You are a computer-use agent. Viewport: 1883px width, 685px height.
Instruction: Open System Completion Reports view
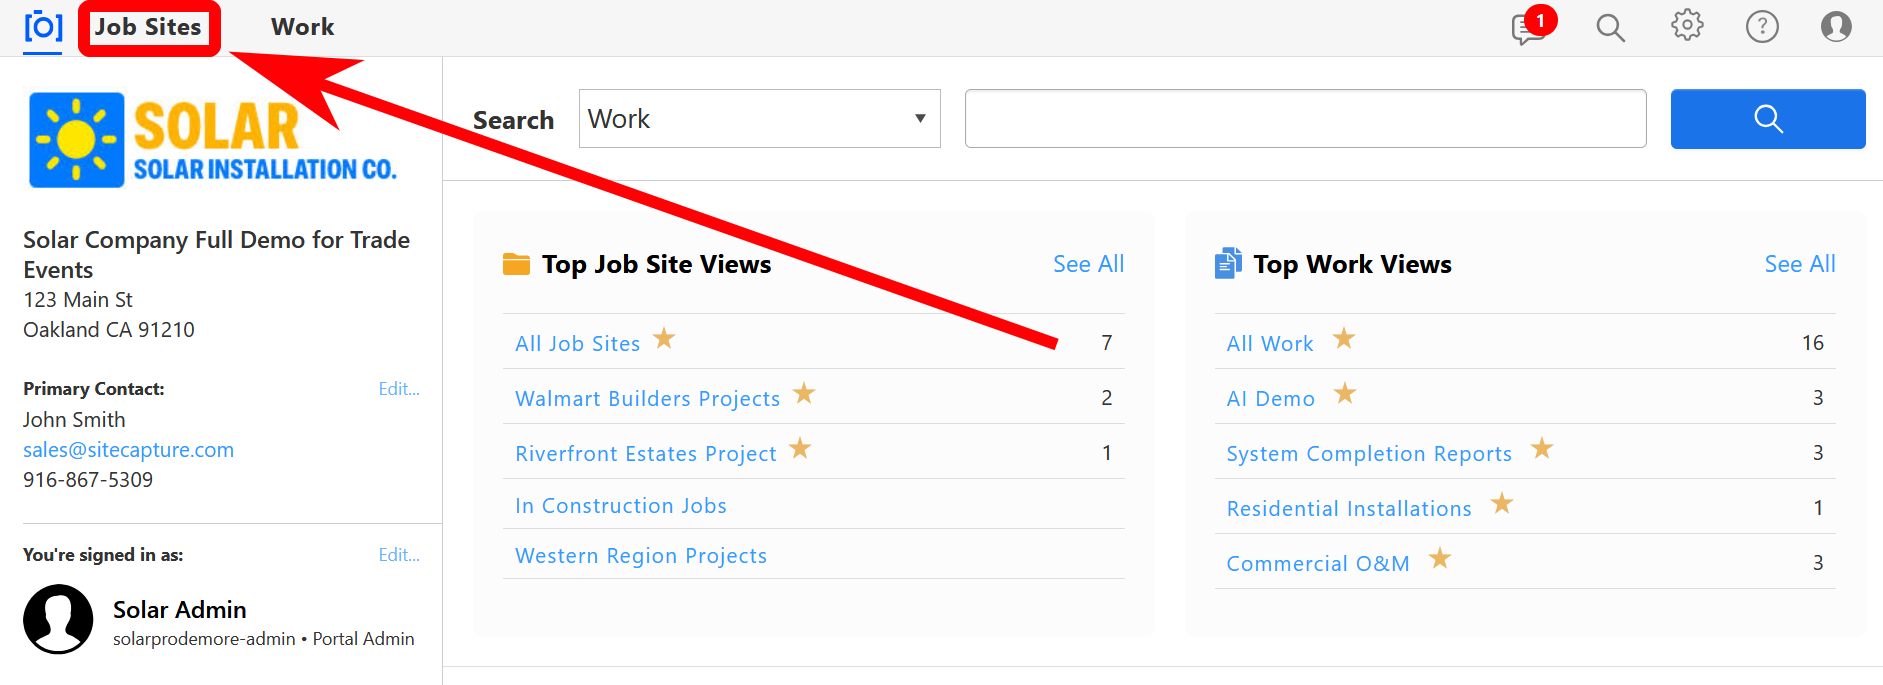pos(1369,453)
